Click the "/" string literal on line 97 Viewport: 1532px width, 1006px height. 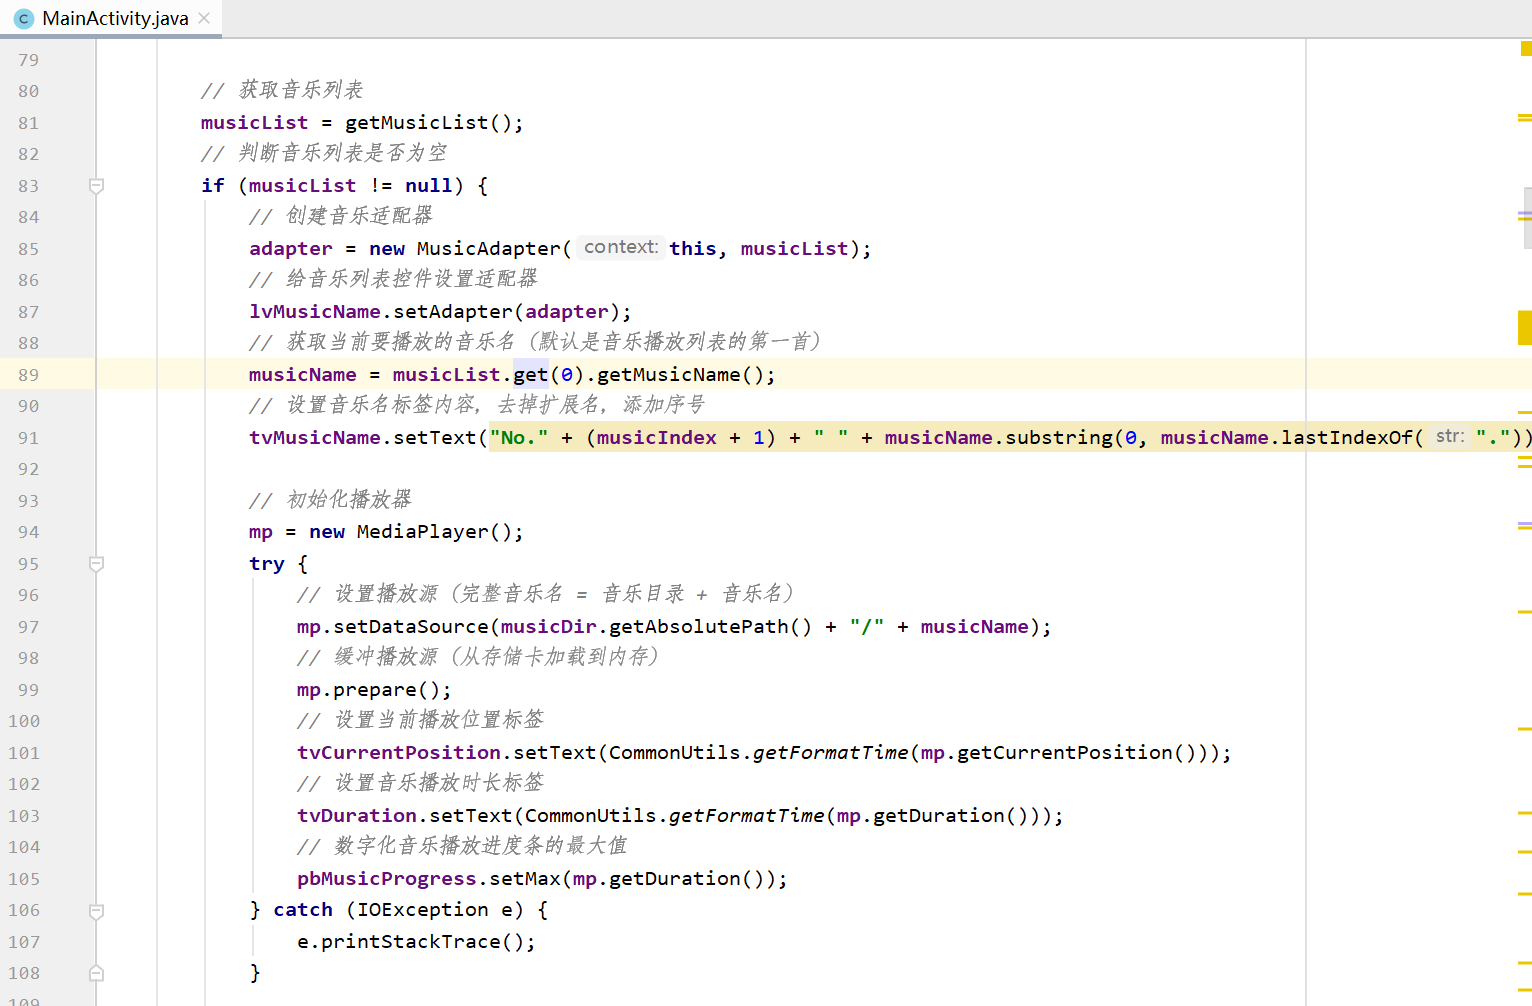coord(867,627)
